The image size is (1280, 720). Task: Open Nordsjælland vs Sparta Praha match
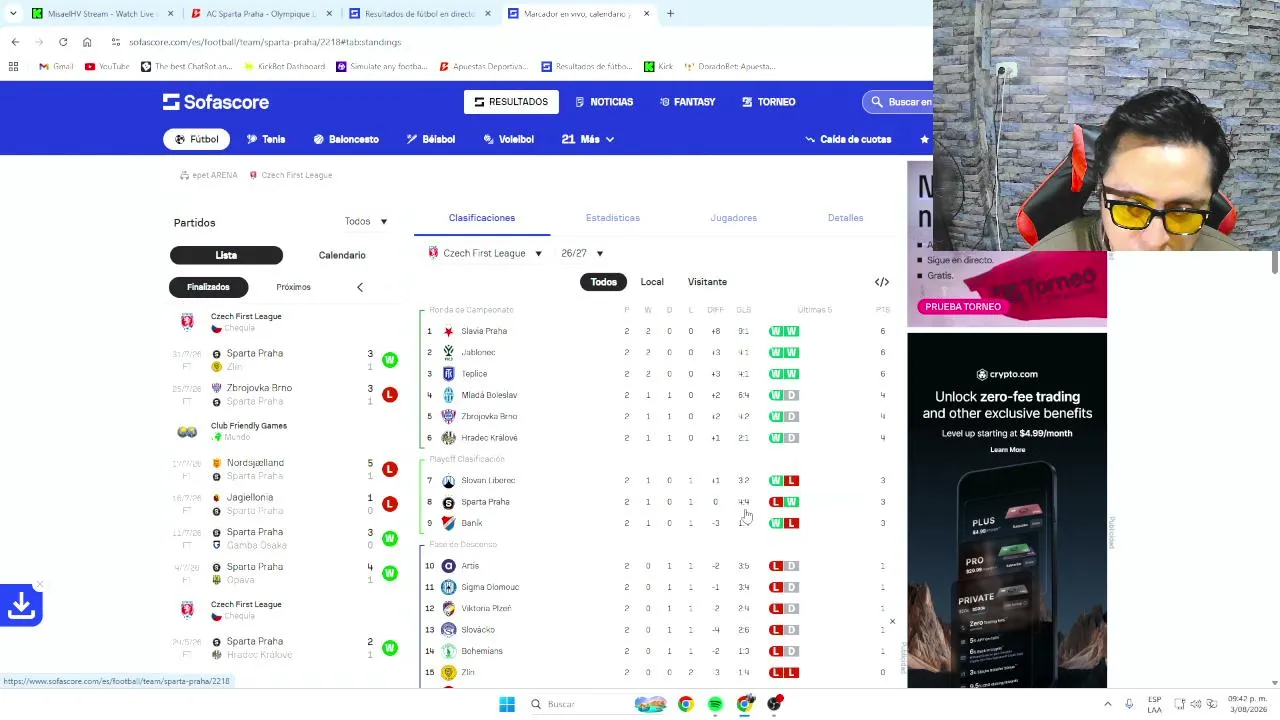click(285, 469)
